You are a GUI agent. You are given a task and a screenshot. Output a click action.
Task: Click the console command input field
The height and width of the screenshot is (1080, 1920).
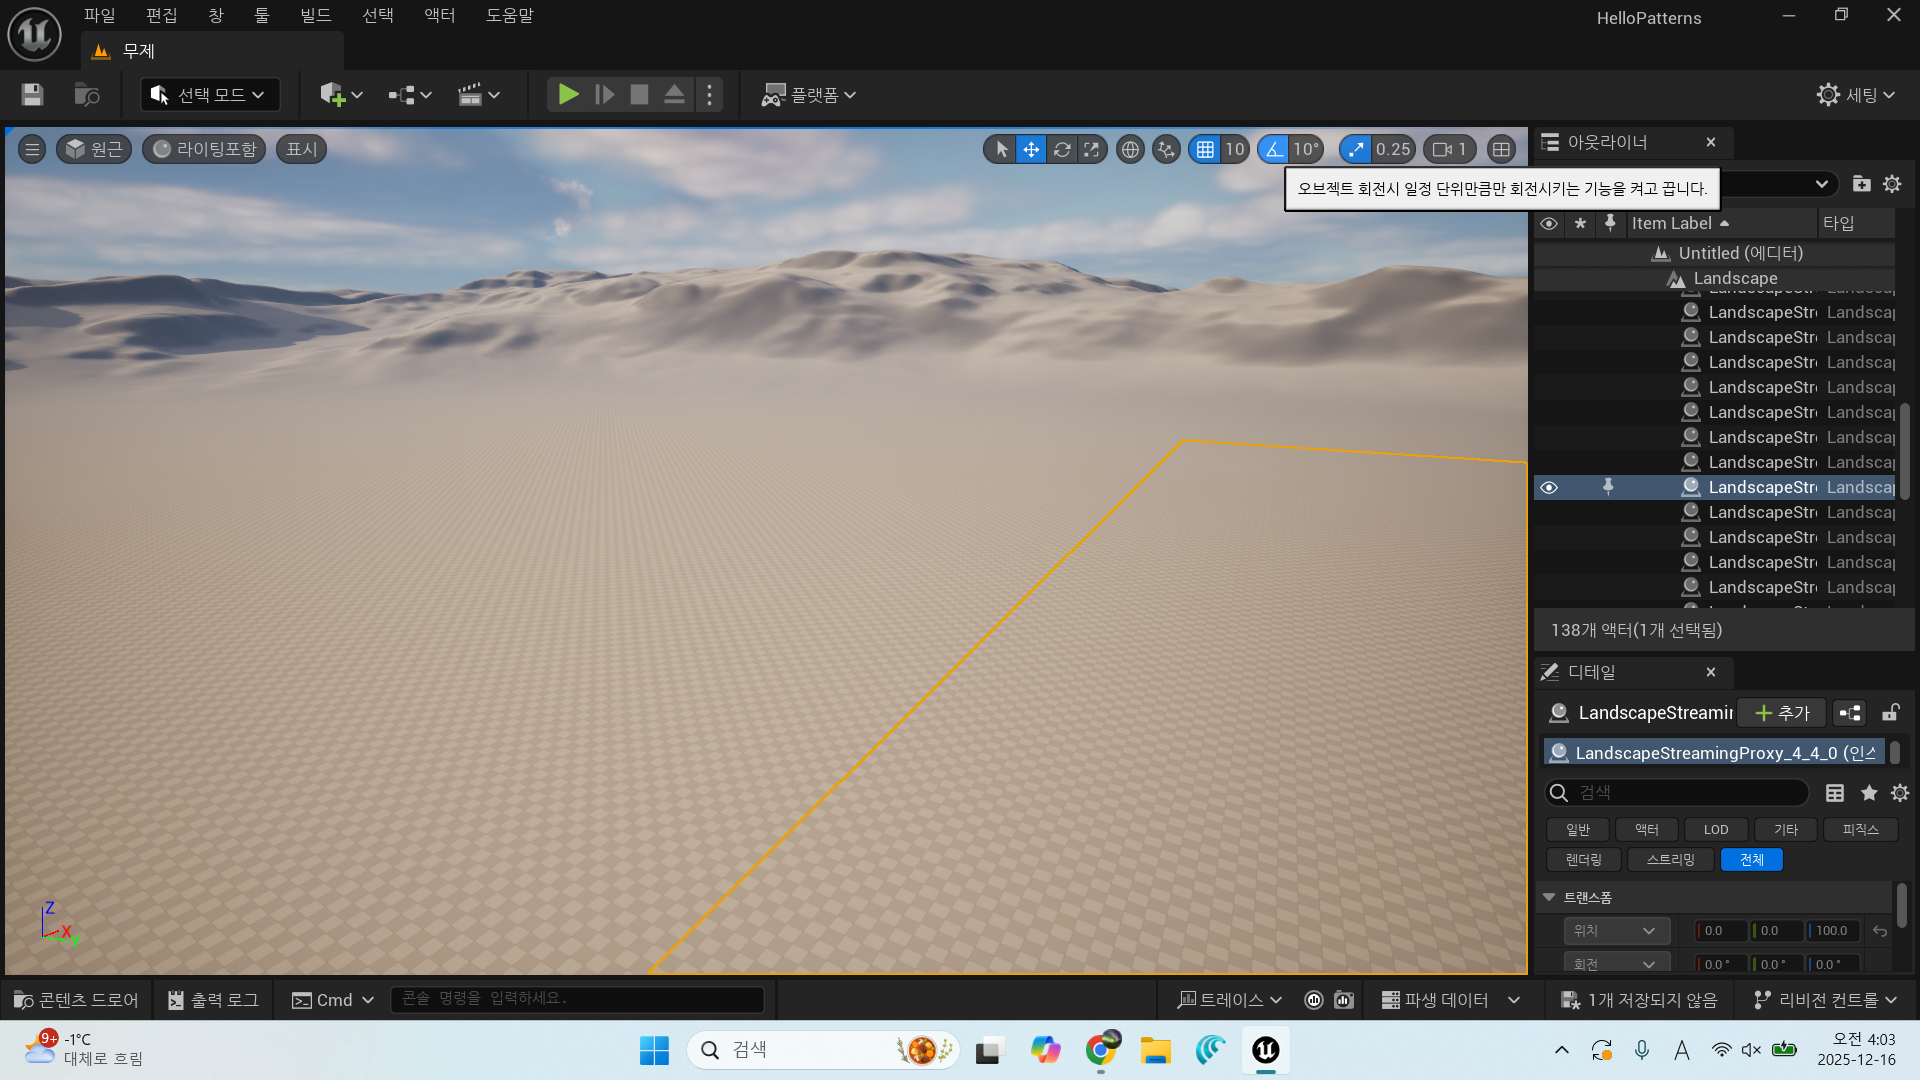578,999
